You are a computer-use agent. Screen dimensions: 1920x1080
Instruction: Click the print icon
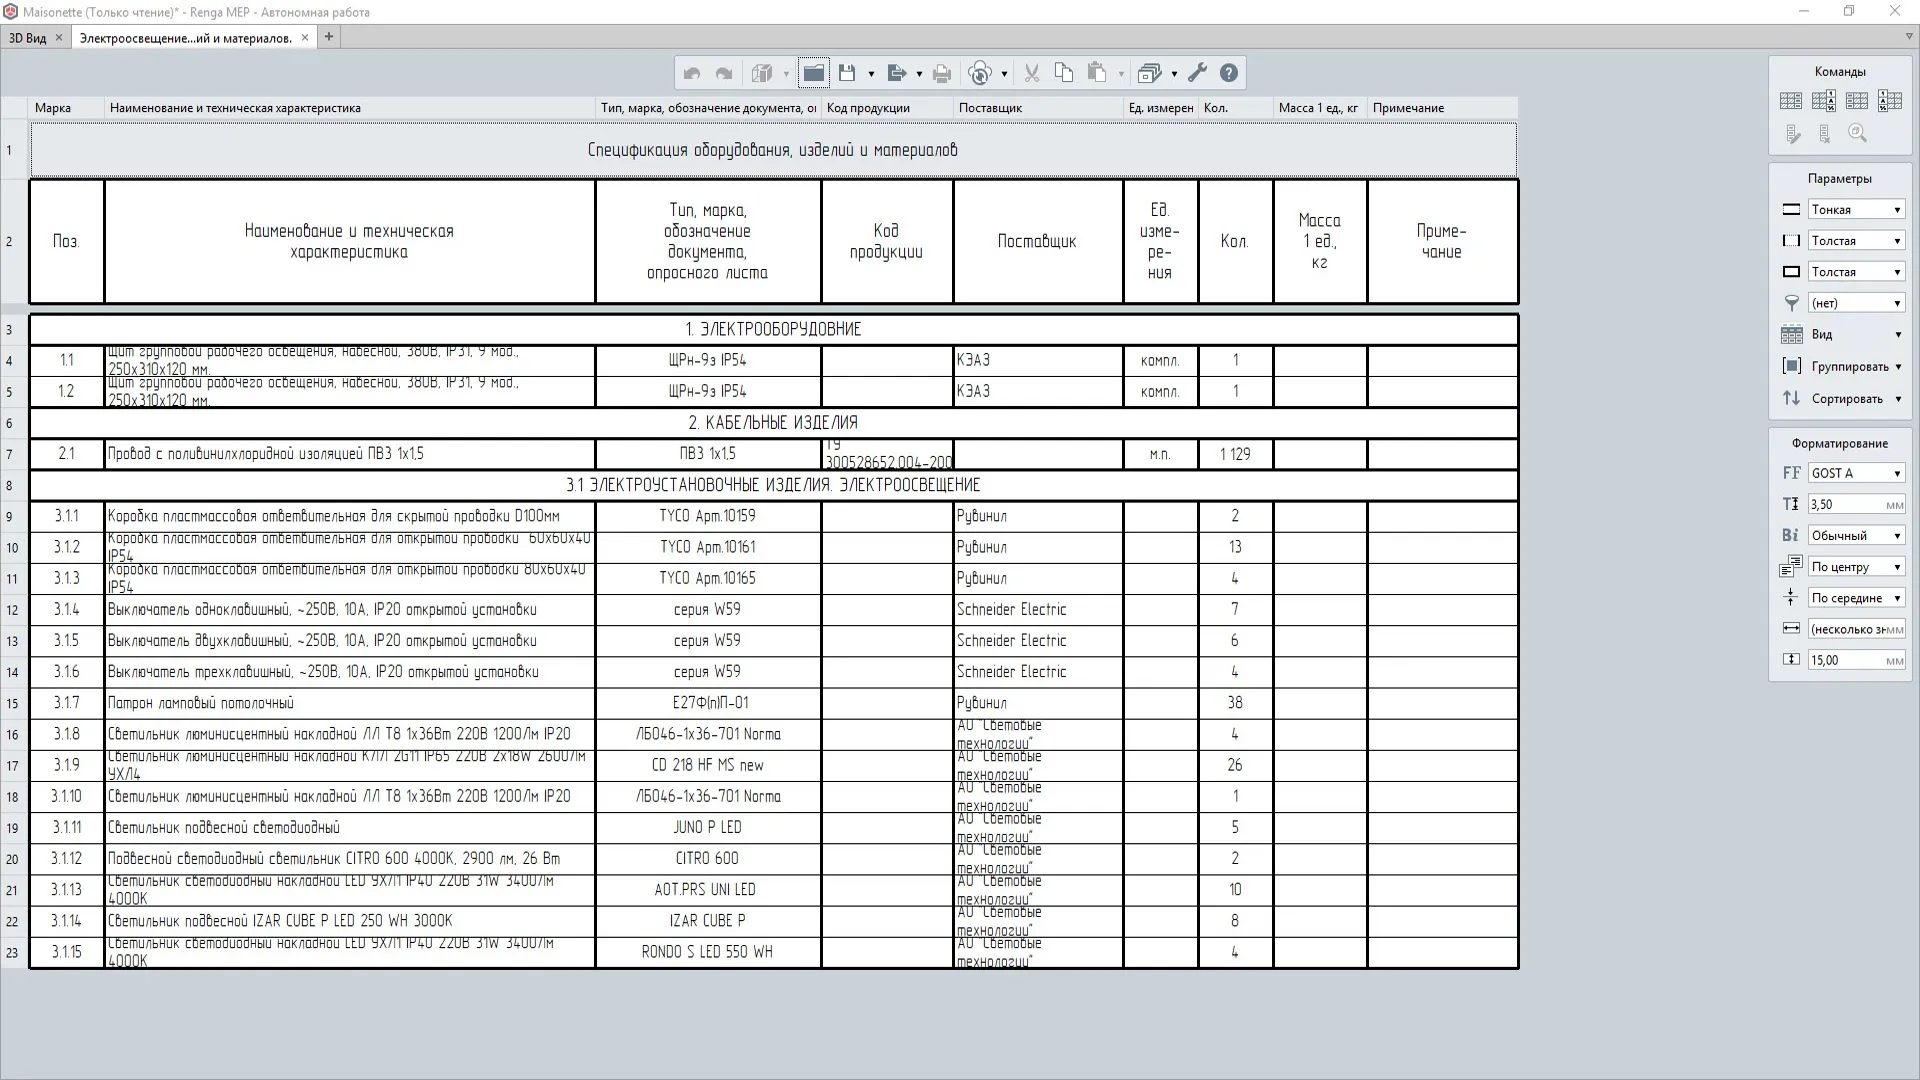tap(941, 73)
